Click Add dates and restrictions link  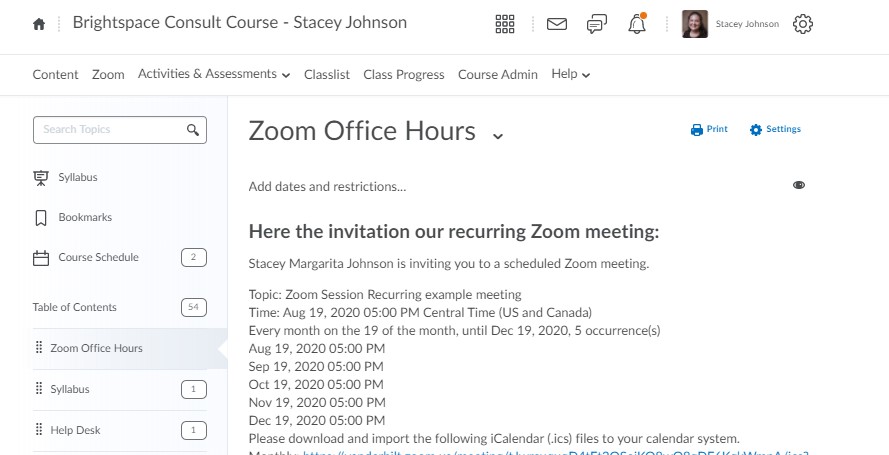[x=327, y=186]
